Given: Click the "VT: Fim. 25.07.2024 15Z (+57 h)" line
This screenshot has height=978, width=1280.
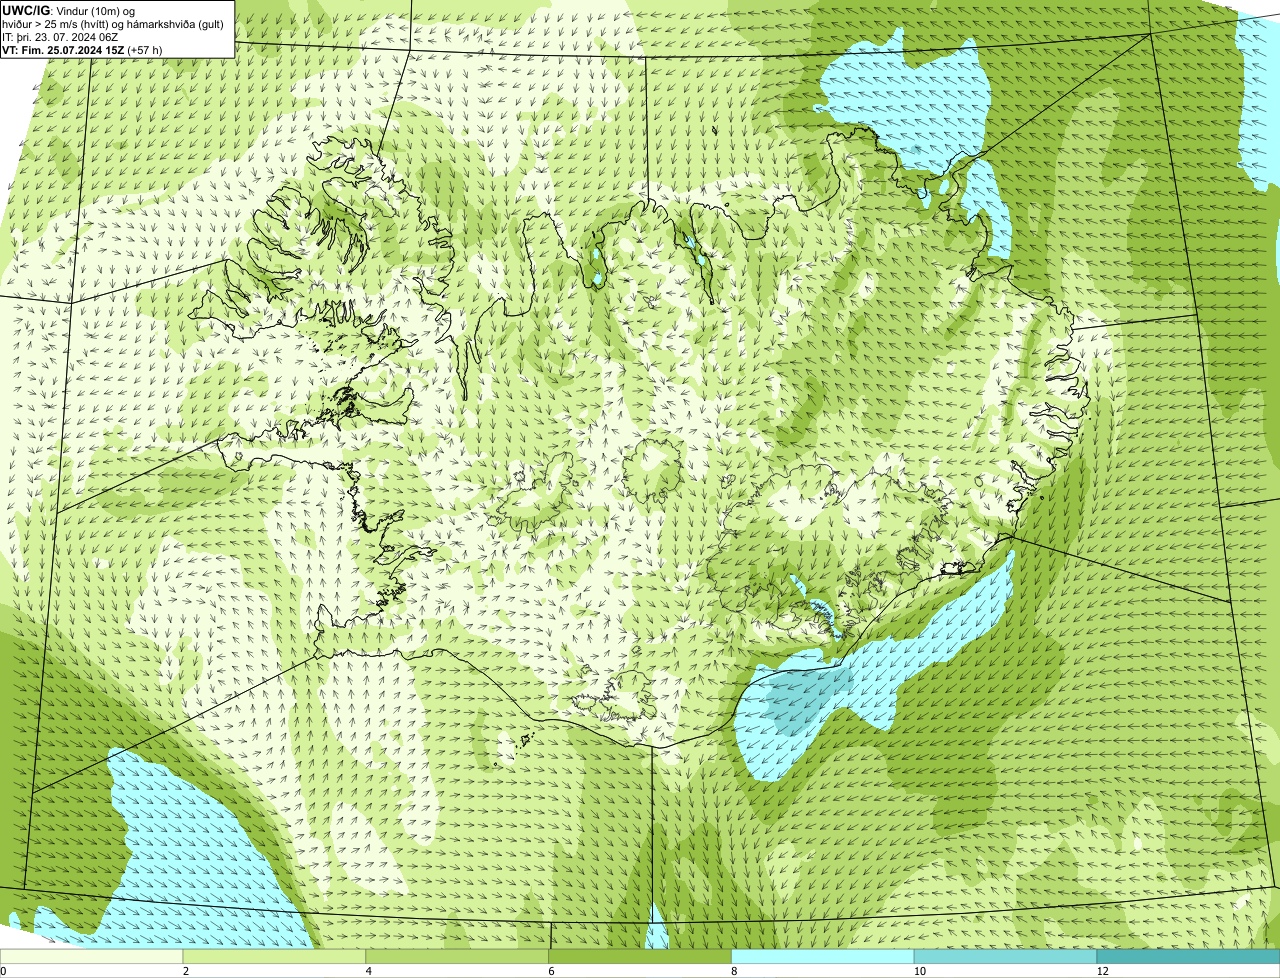Looking at the screenshot, I should [x=82, y=49].
